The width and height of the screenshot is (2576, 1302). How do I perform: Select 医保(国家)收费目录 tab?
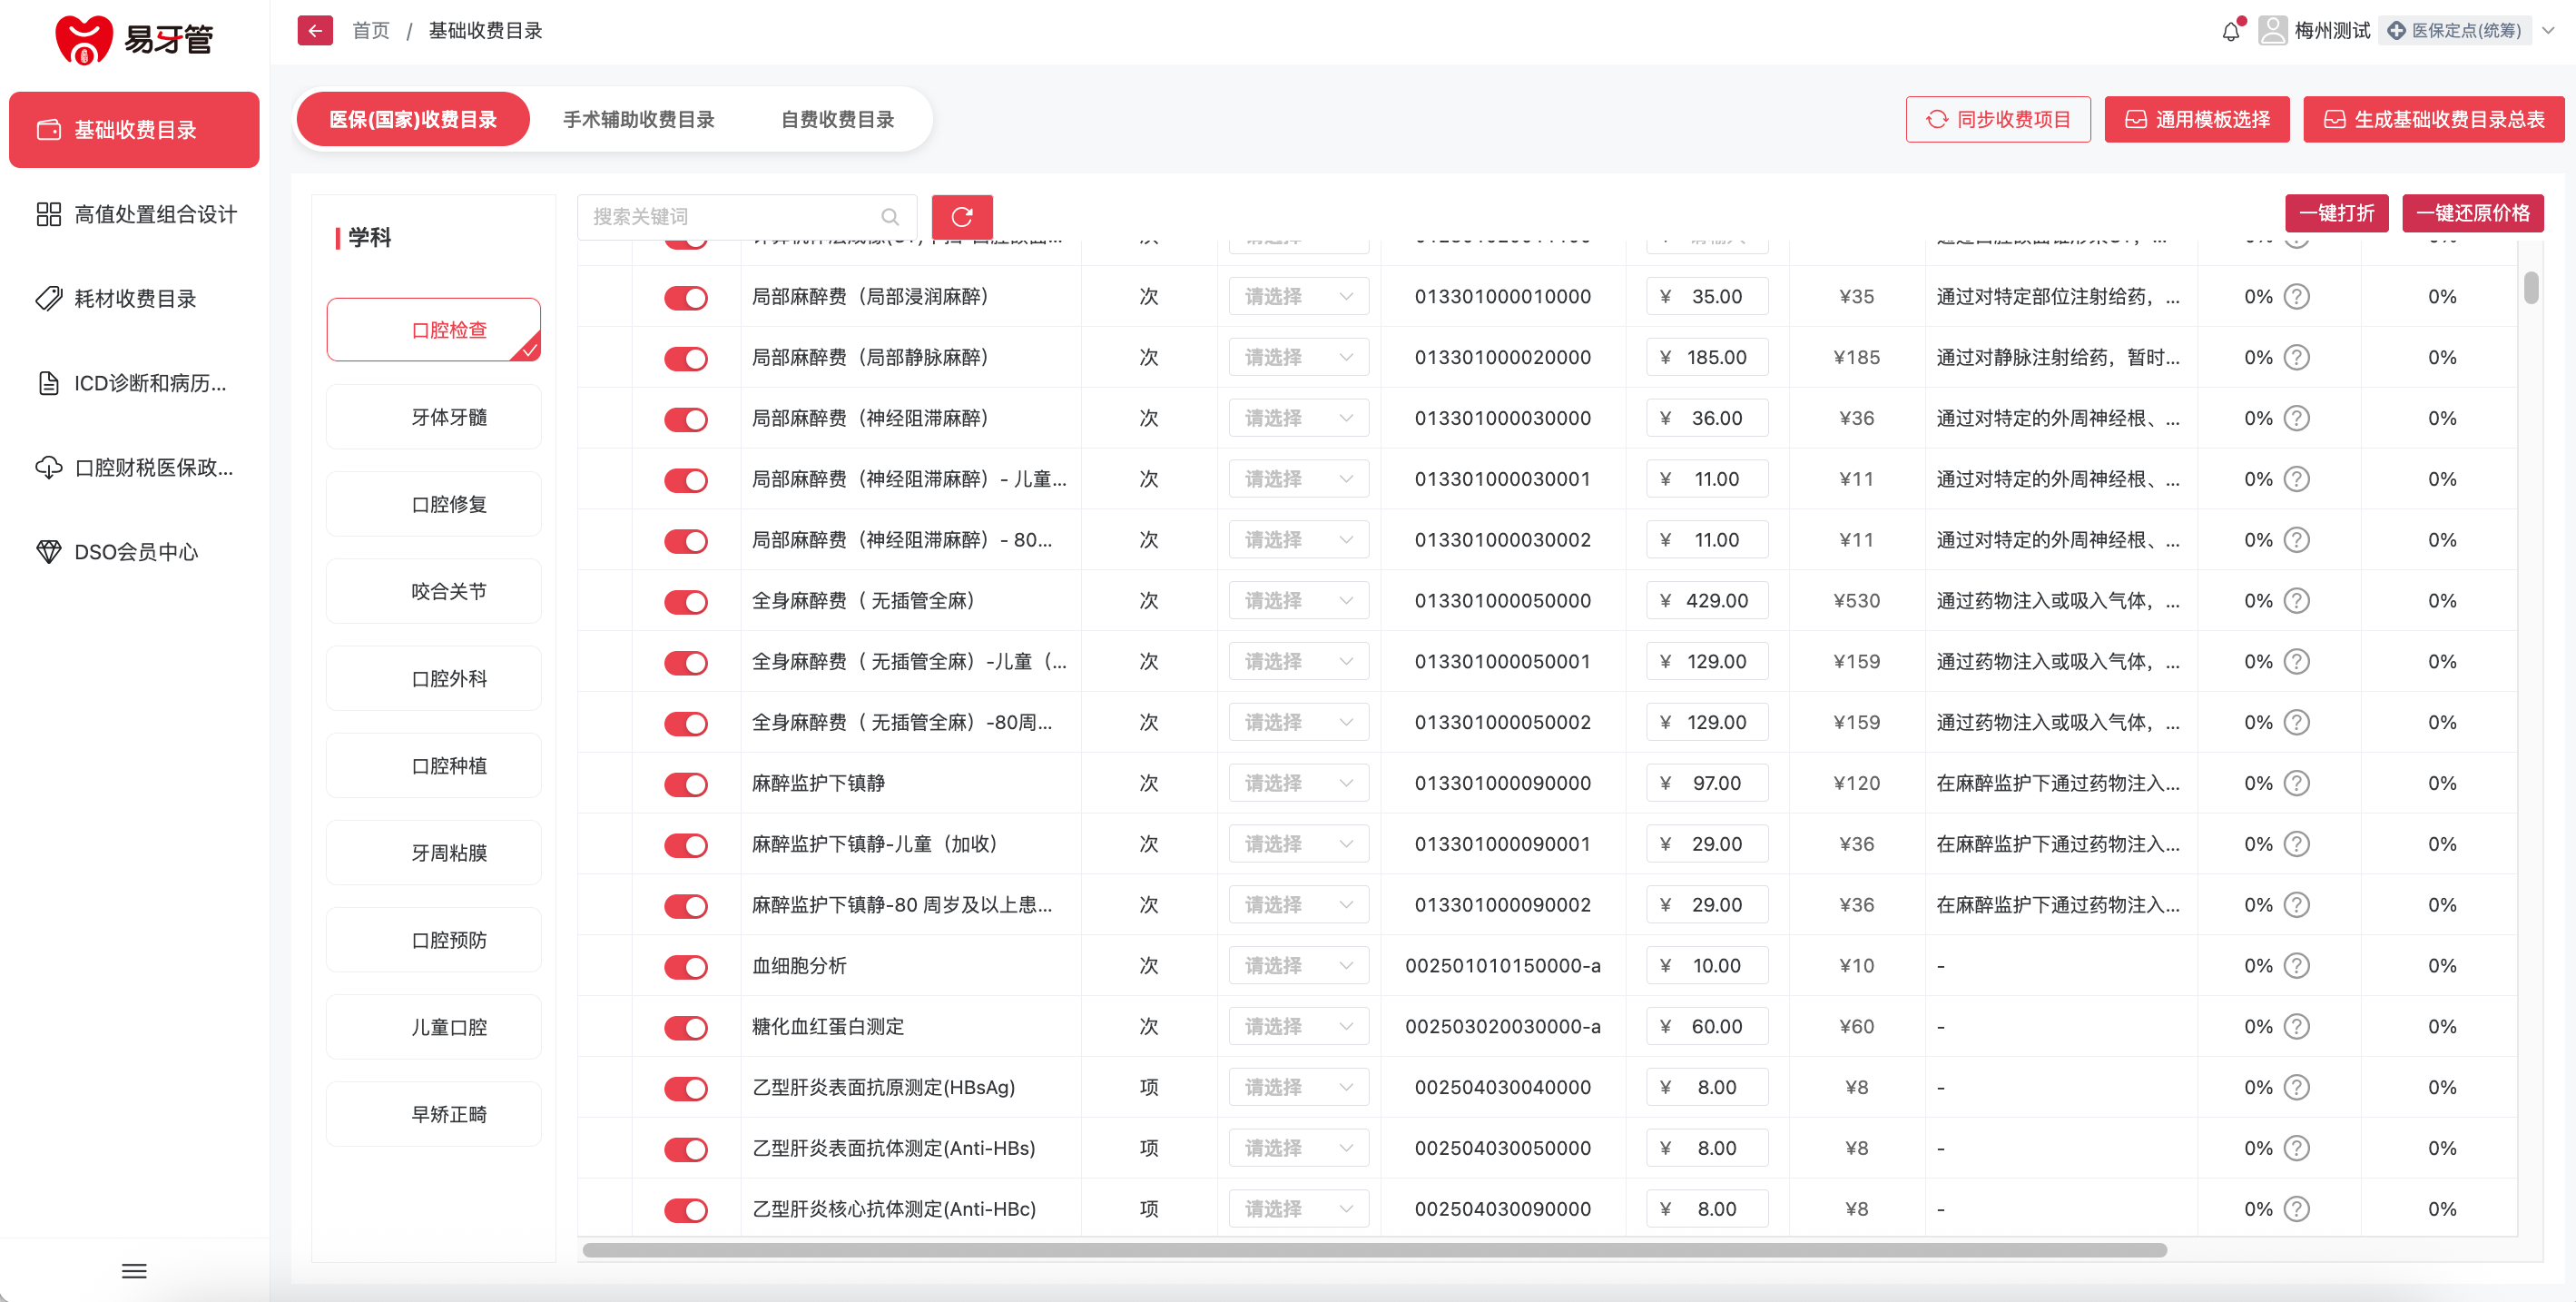(x=412, y=119)
